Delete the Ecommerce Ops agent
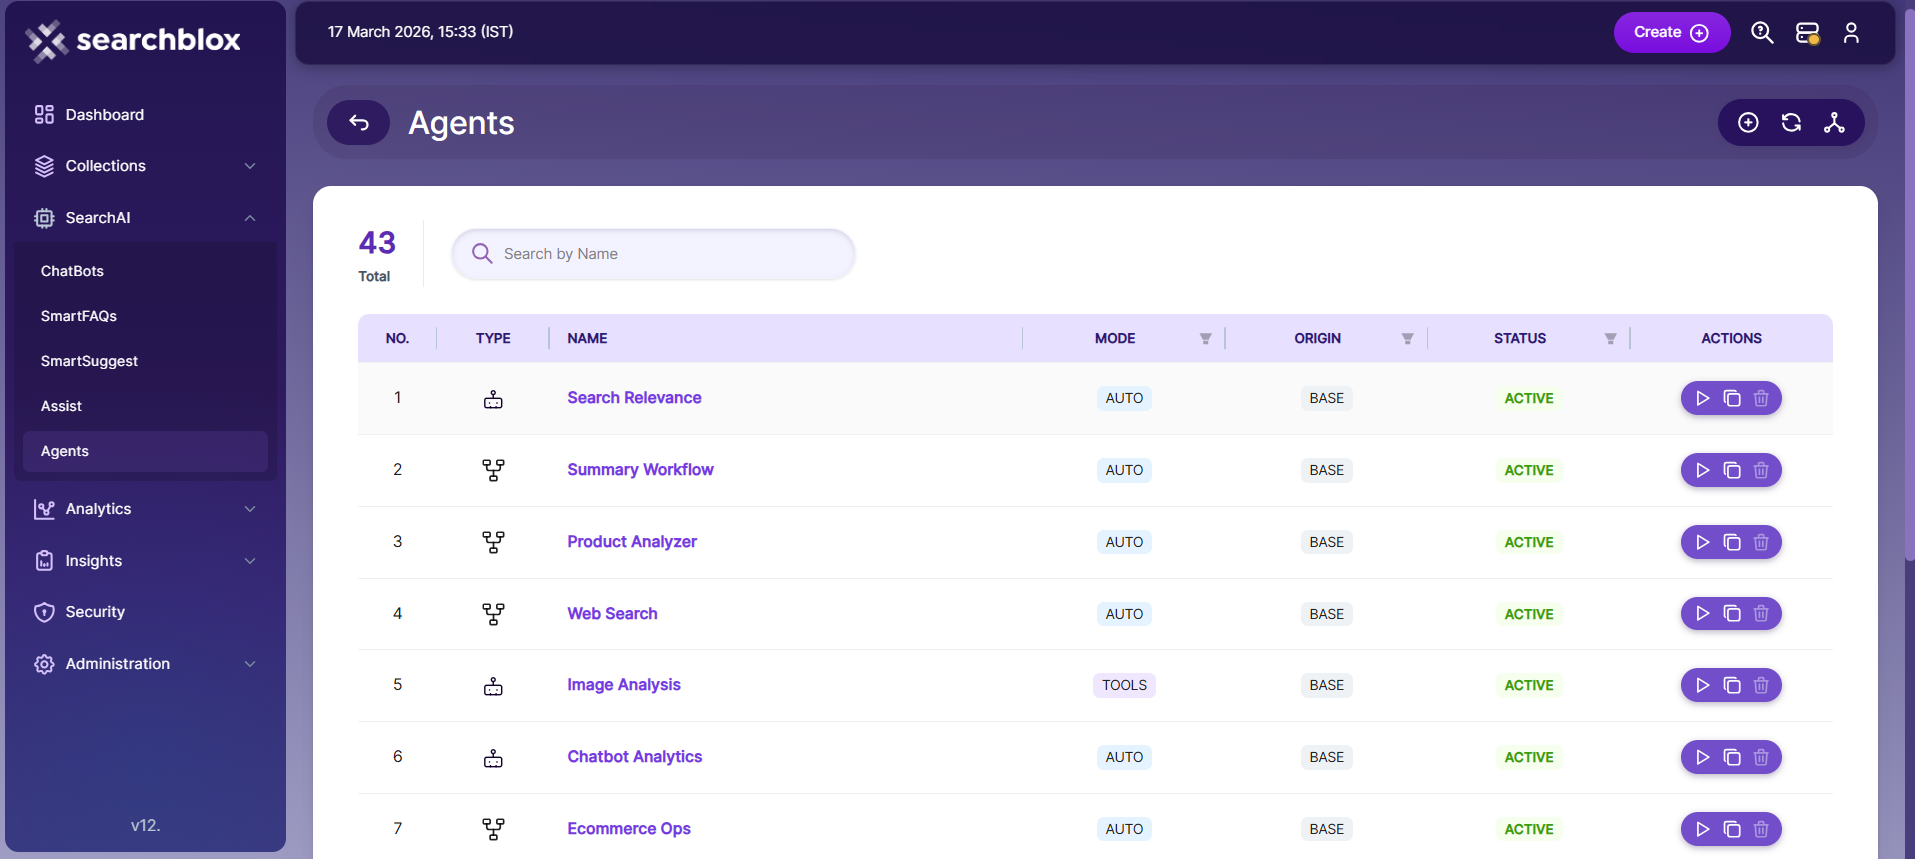This screenshot has width=1915, height=859. tap(1761, 829)
